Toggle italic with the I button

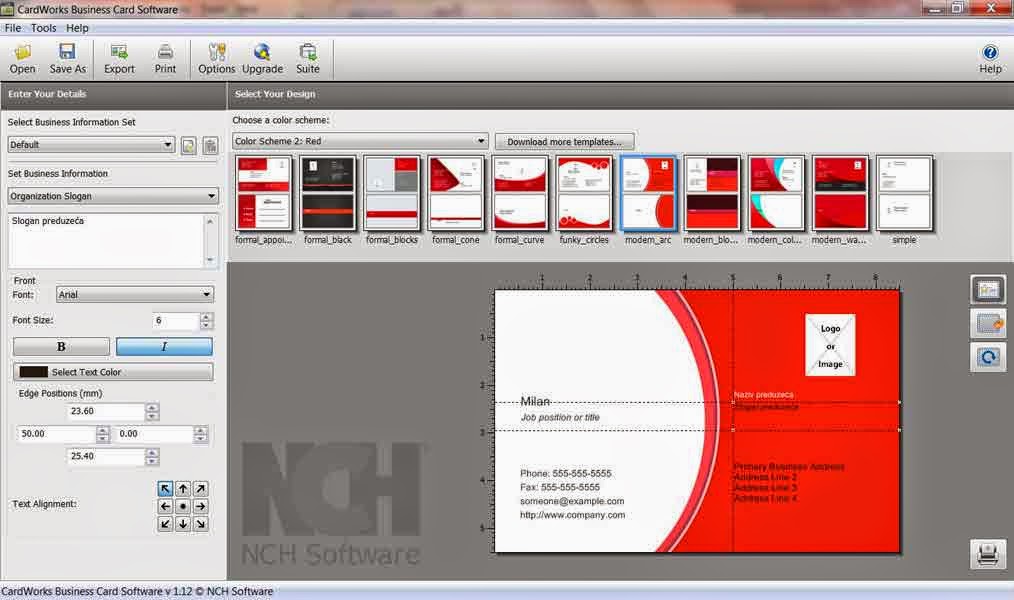pos(164,347)
